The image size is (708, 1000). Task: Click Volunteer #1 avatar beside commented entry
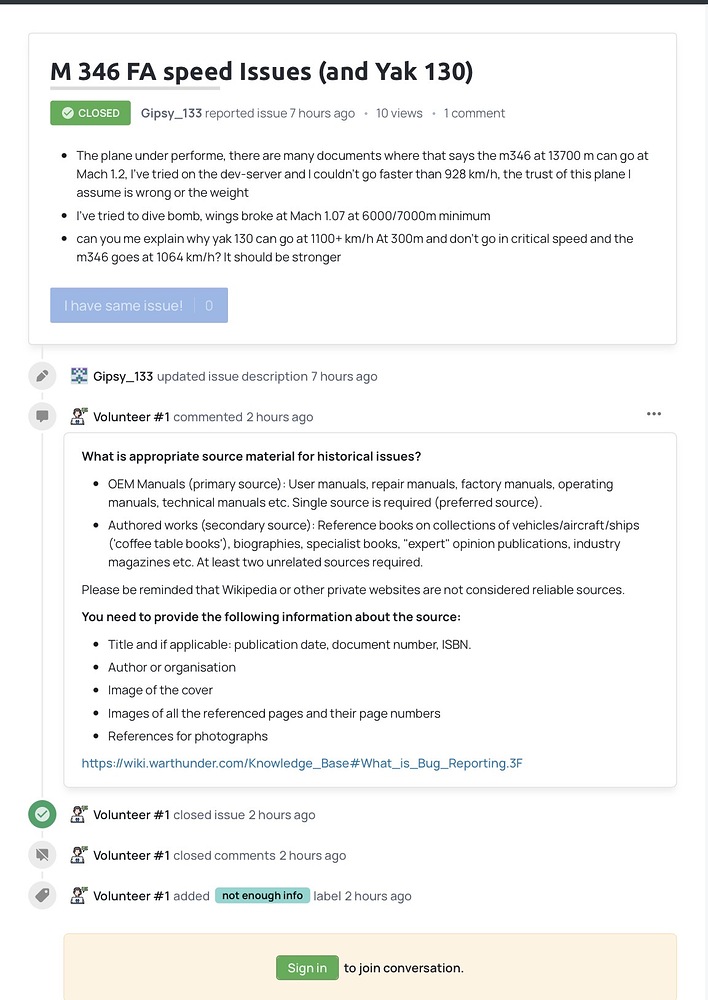click(x=79, y=416)
